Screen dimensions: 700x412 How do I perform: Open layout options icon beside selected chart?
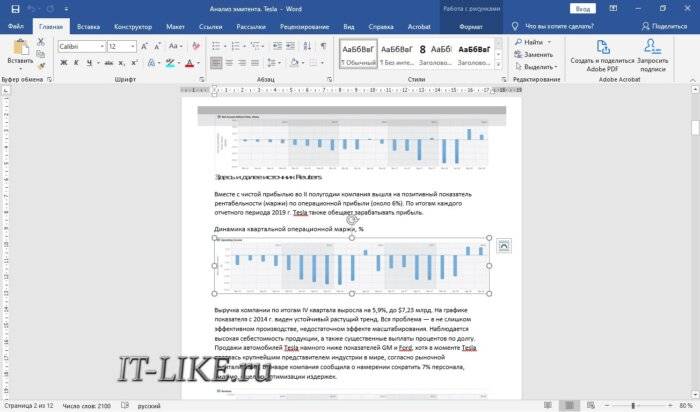coord(503,245)
